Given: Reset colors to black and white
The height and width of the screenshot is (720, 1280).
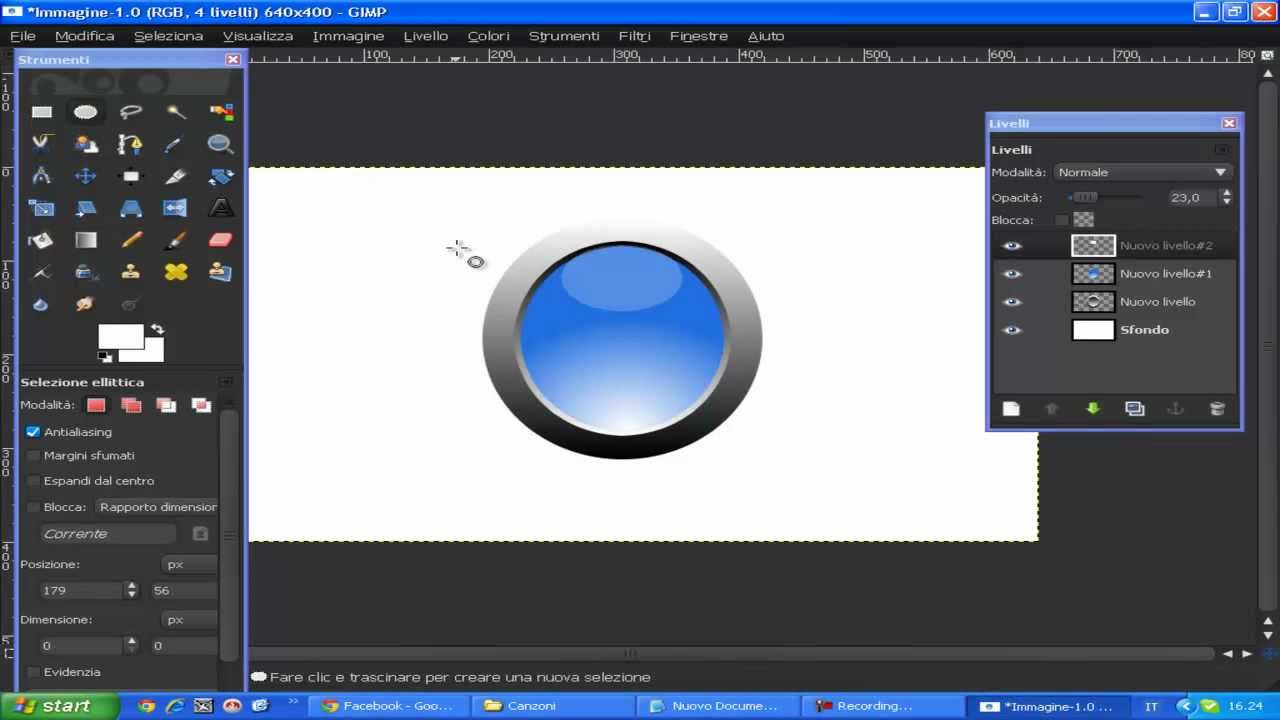Looking at the screenshot, I should [104, 356].
